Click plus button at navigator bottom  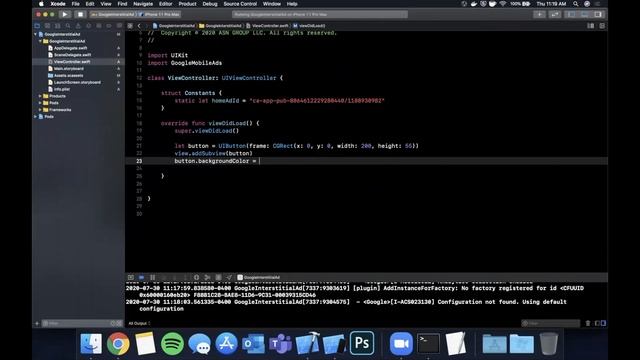click(37, 323)
